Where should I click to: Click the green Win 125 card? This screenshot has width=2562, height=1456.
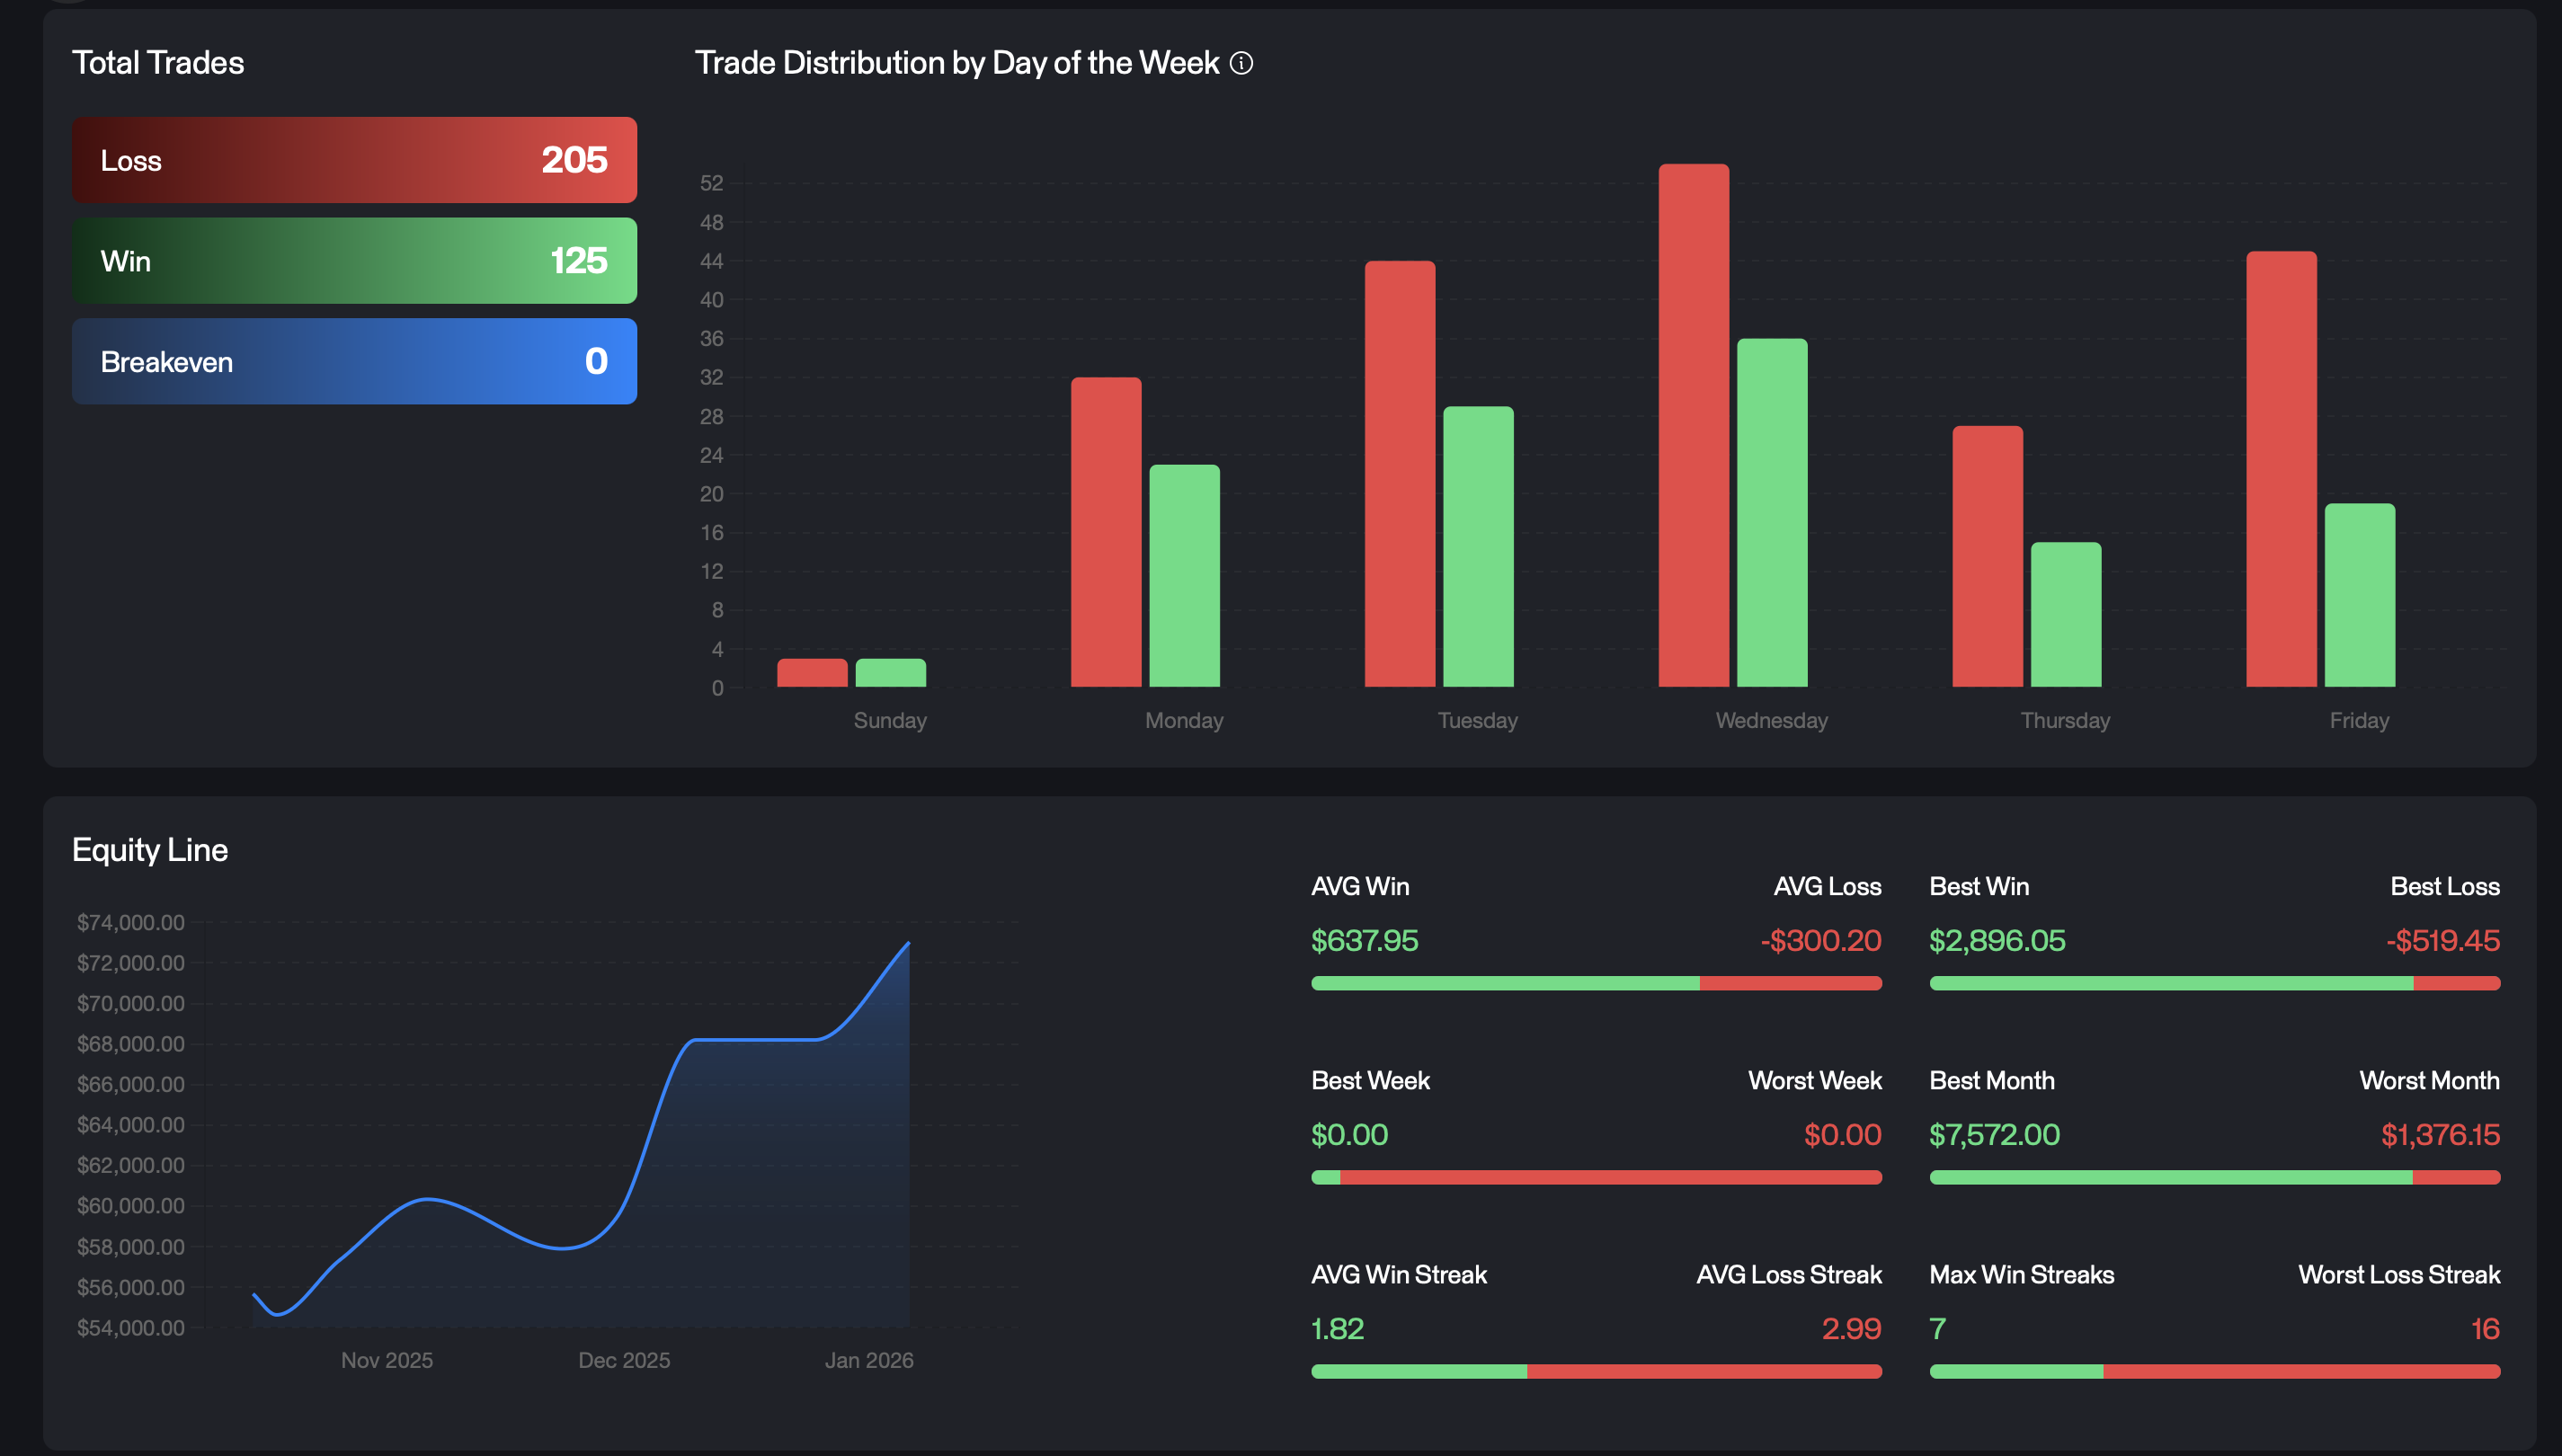pyautogui.click(x=354, y=261)
